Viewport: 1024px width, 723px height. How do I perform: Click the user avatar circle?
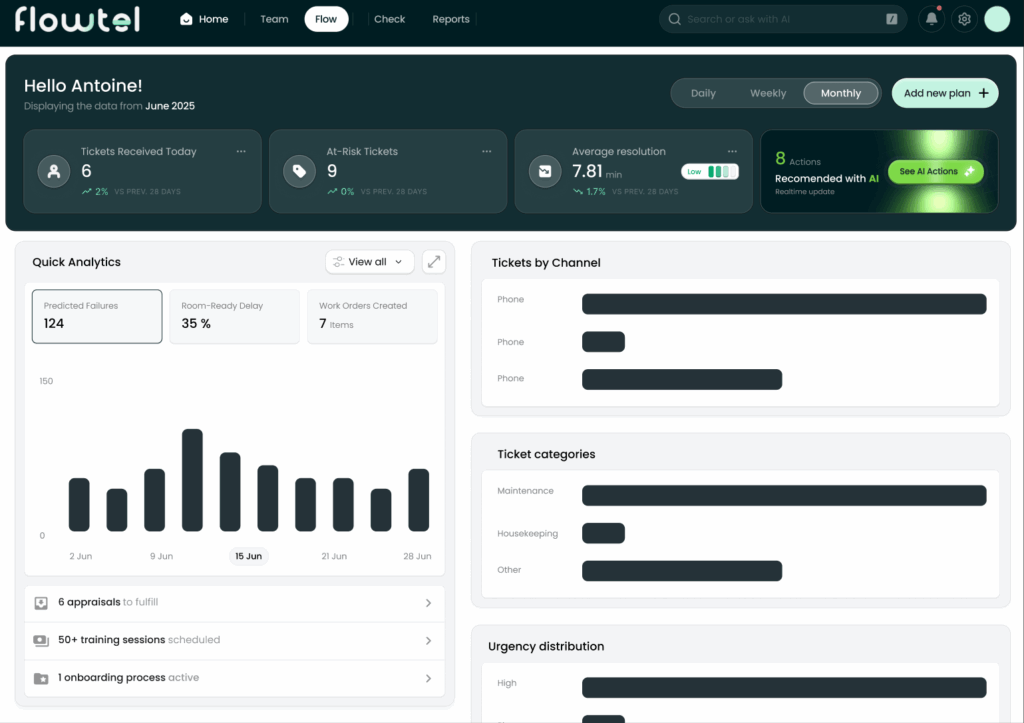(x=997, y=19)
